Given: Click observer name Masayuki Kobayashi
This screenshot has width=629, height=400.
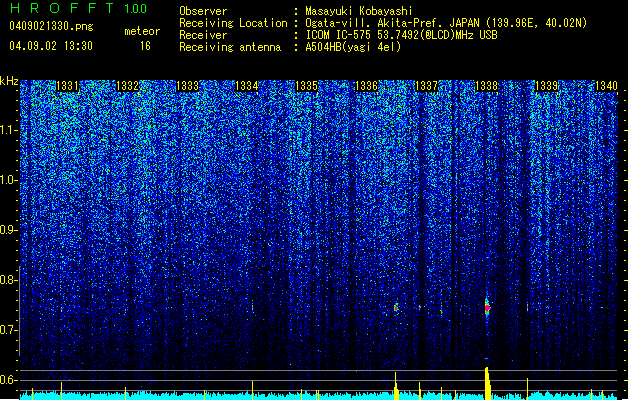Looking at the screenshot, I should point(359,11).
